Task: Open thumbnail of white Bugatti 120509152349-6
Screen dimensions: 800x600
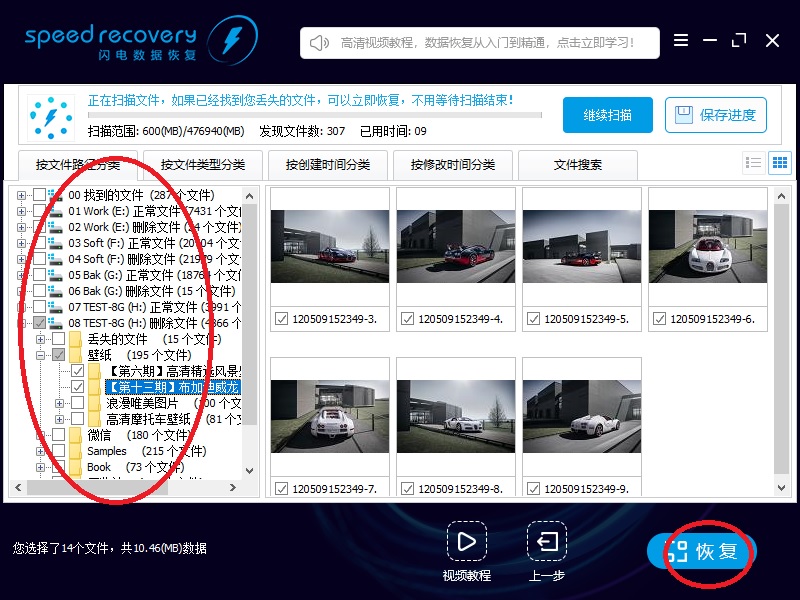Action: (x=708, y=246)
